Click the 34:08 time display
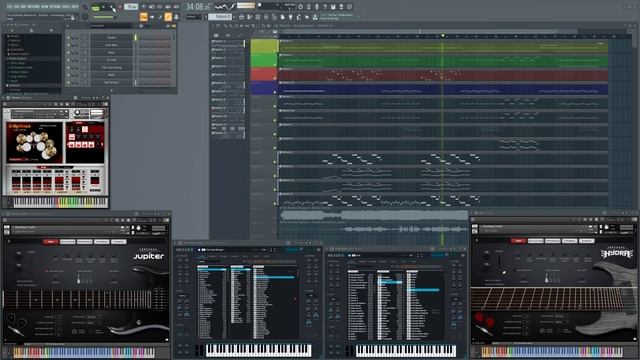Image resolution: width=640 pixels, height=360 pixels. [198, 7]
